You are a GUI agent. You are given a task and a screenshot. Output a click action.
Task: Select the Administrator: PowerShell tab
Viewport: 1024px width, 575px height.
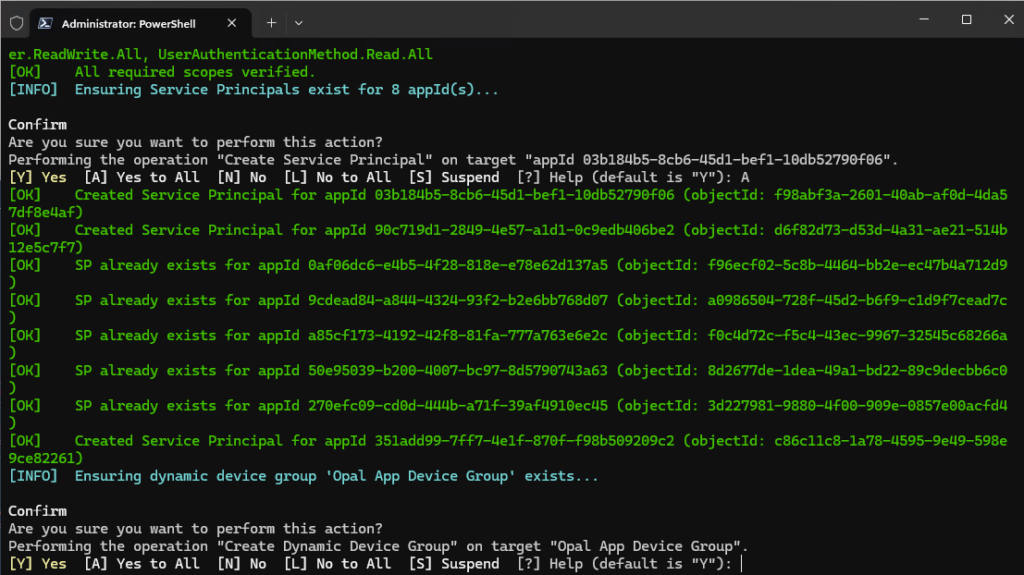(130, 22)
